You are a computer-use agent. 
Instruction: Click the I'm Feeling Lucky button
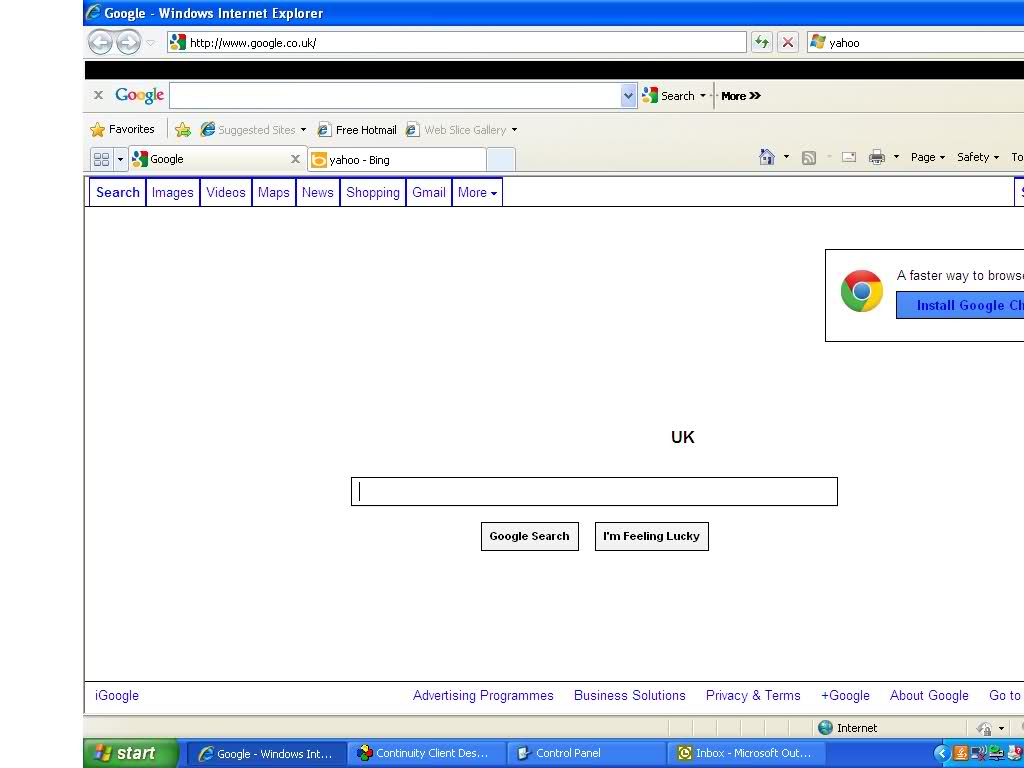652,536
